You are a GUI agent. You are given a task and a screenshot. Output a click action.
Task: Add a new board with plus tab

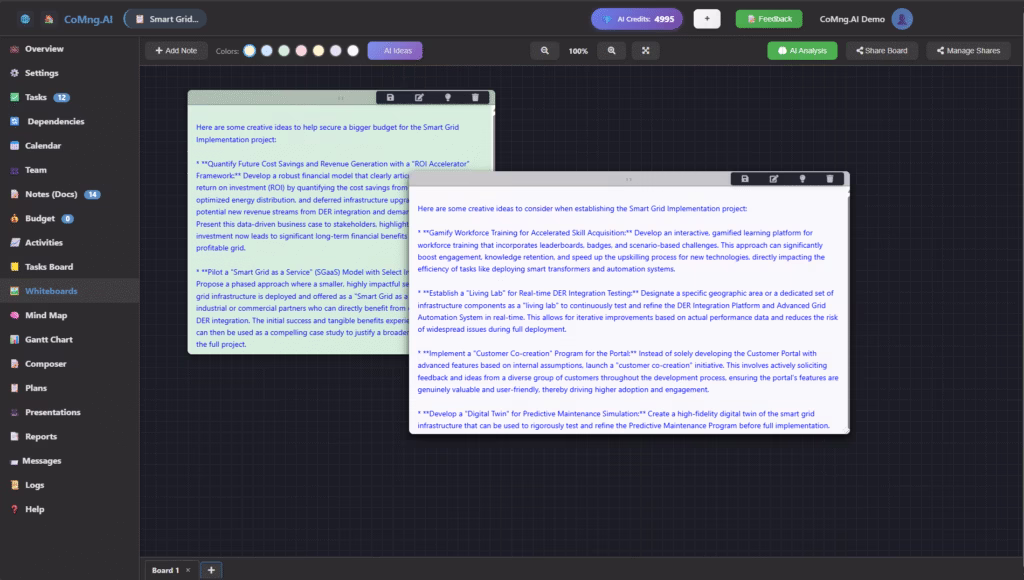pyautogui.click(x=211, y=570)
